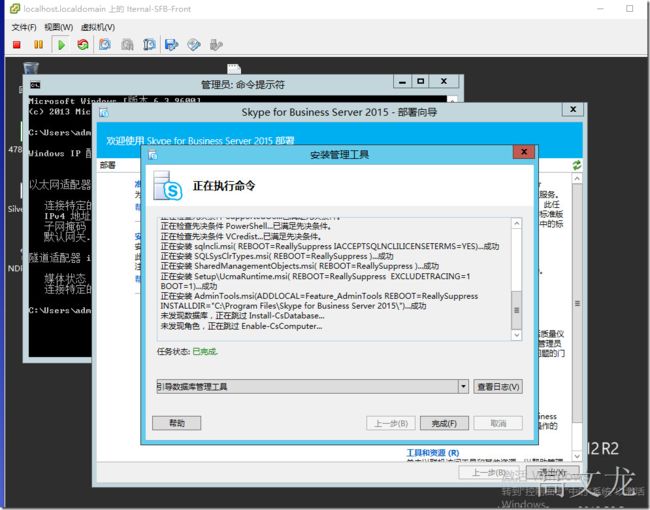Click the restart VM toolbar icon
The image size is (650, 510).
tap(83, 44)
